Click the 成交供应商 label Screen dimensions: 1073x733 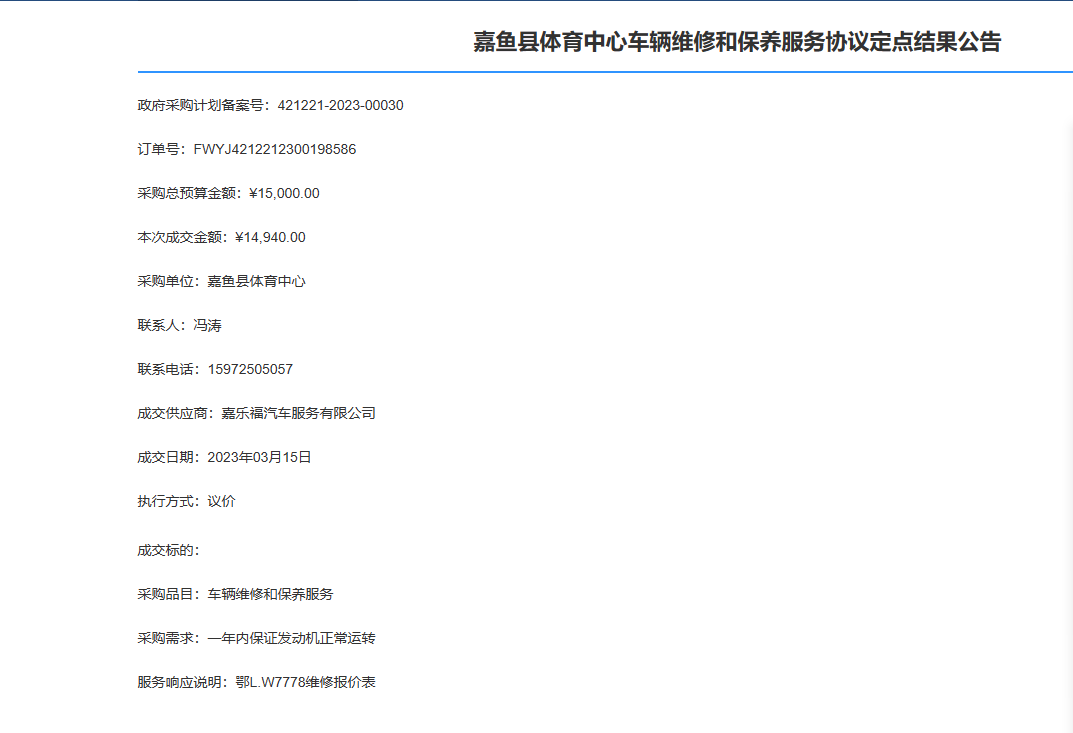(176, 413)
